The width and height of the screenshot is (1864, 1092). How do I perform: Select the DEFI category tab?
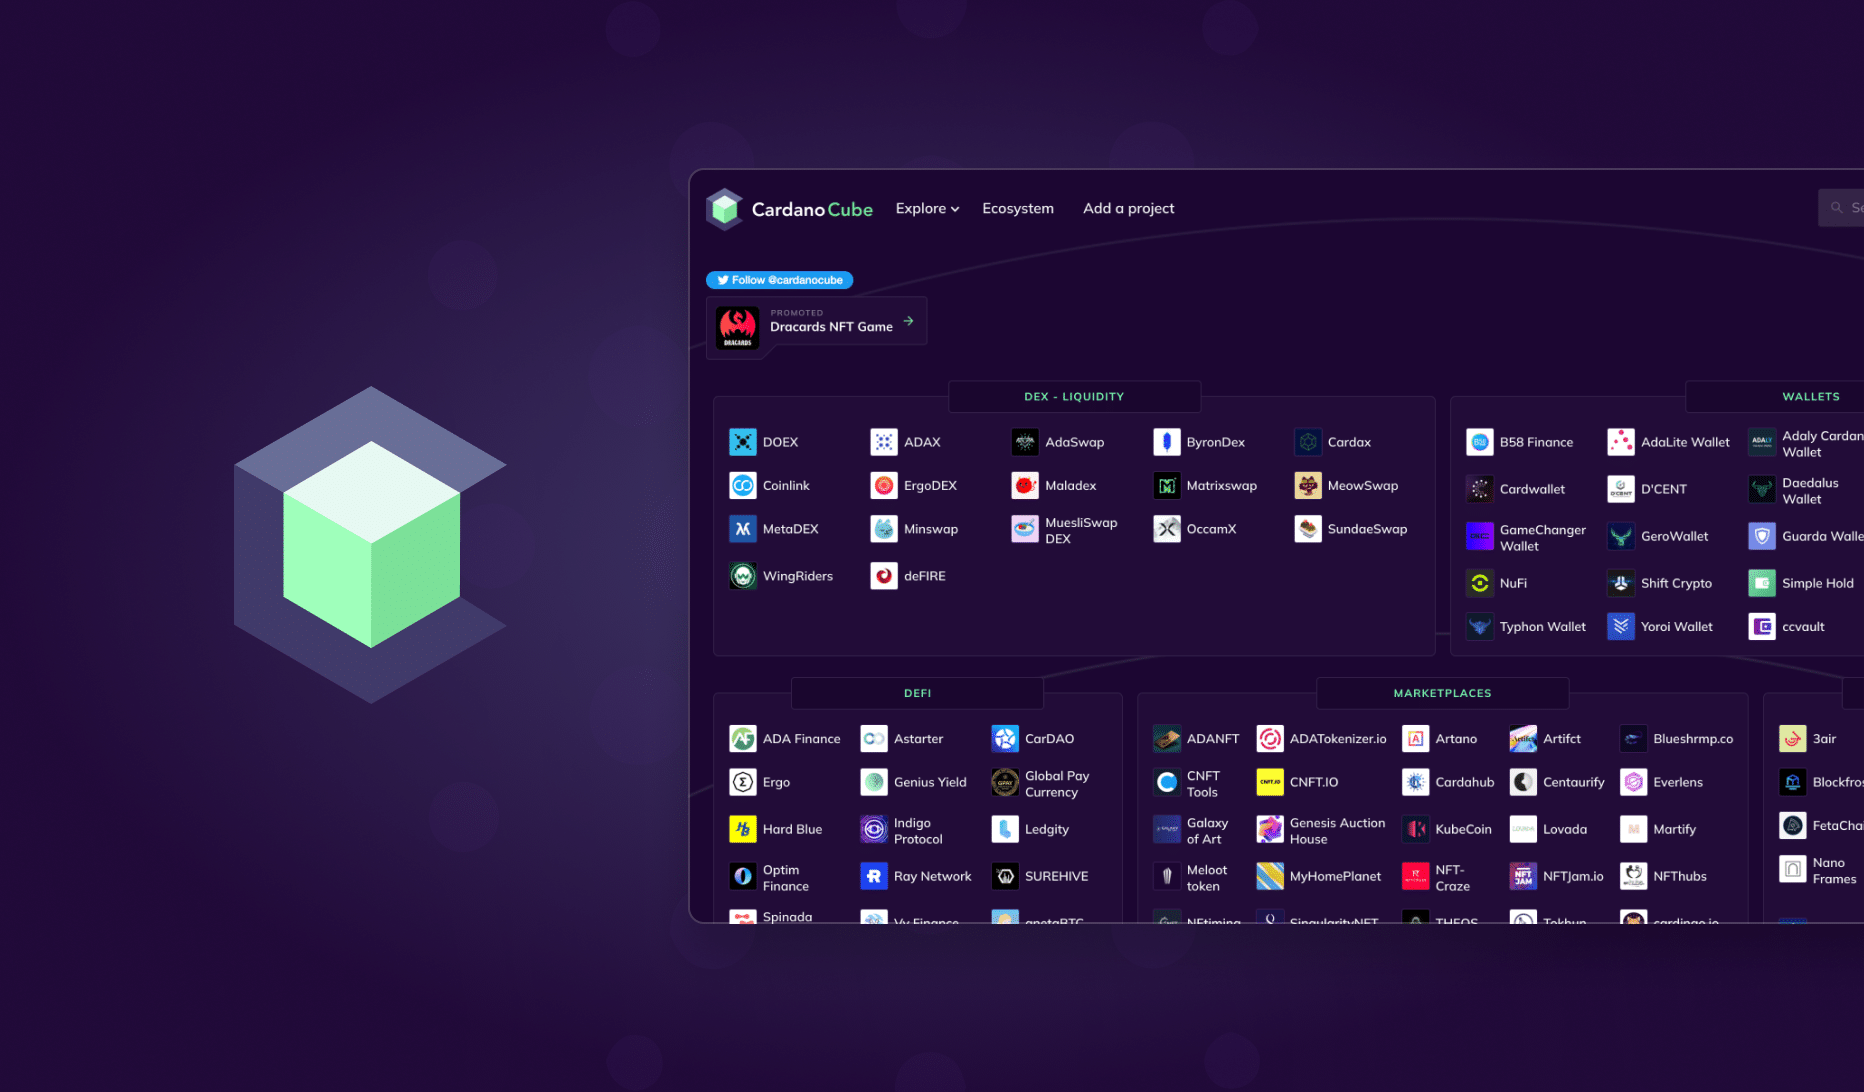coord(917,693)
